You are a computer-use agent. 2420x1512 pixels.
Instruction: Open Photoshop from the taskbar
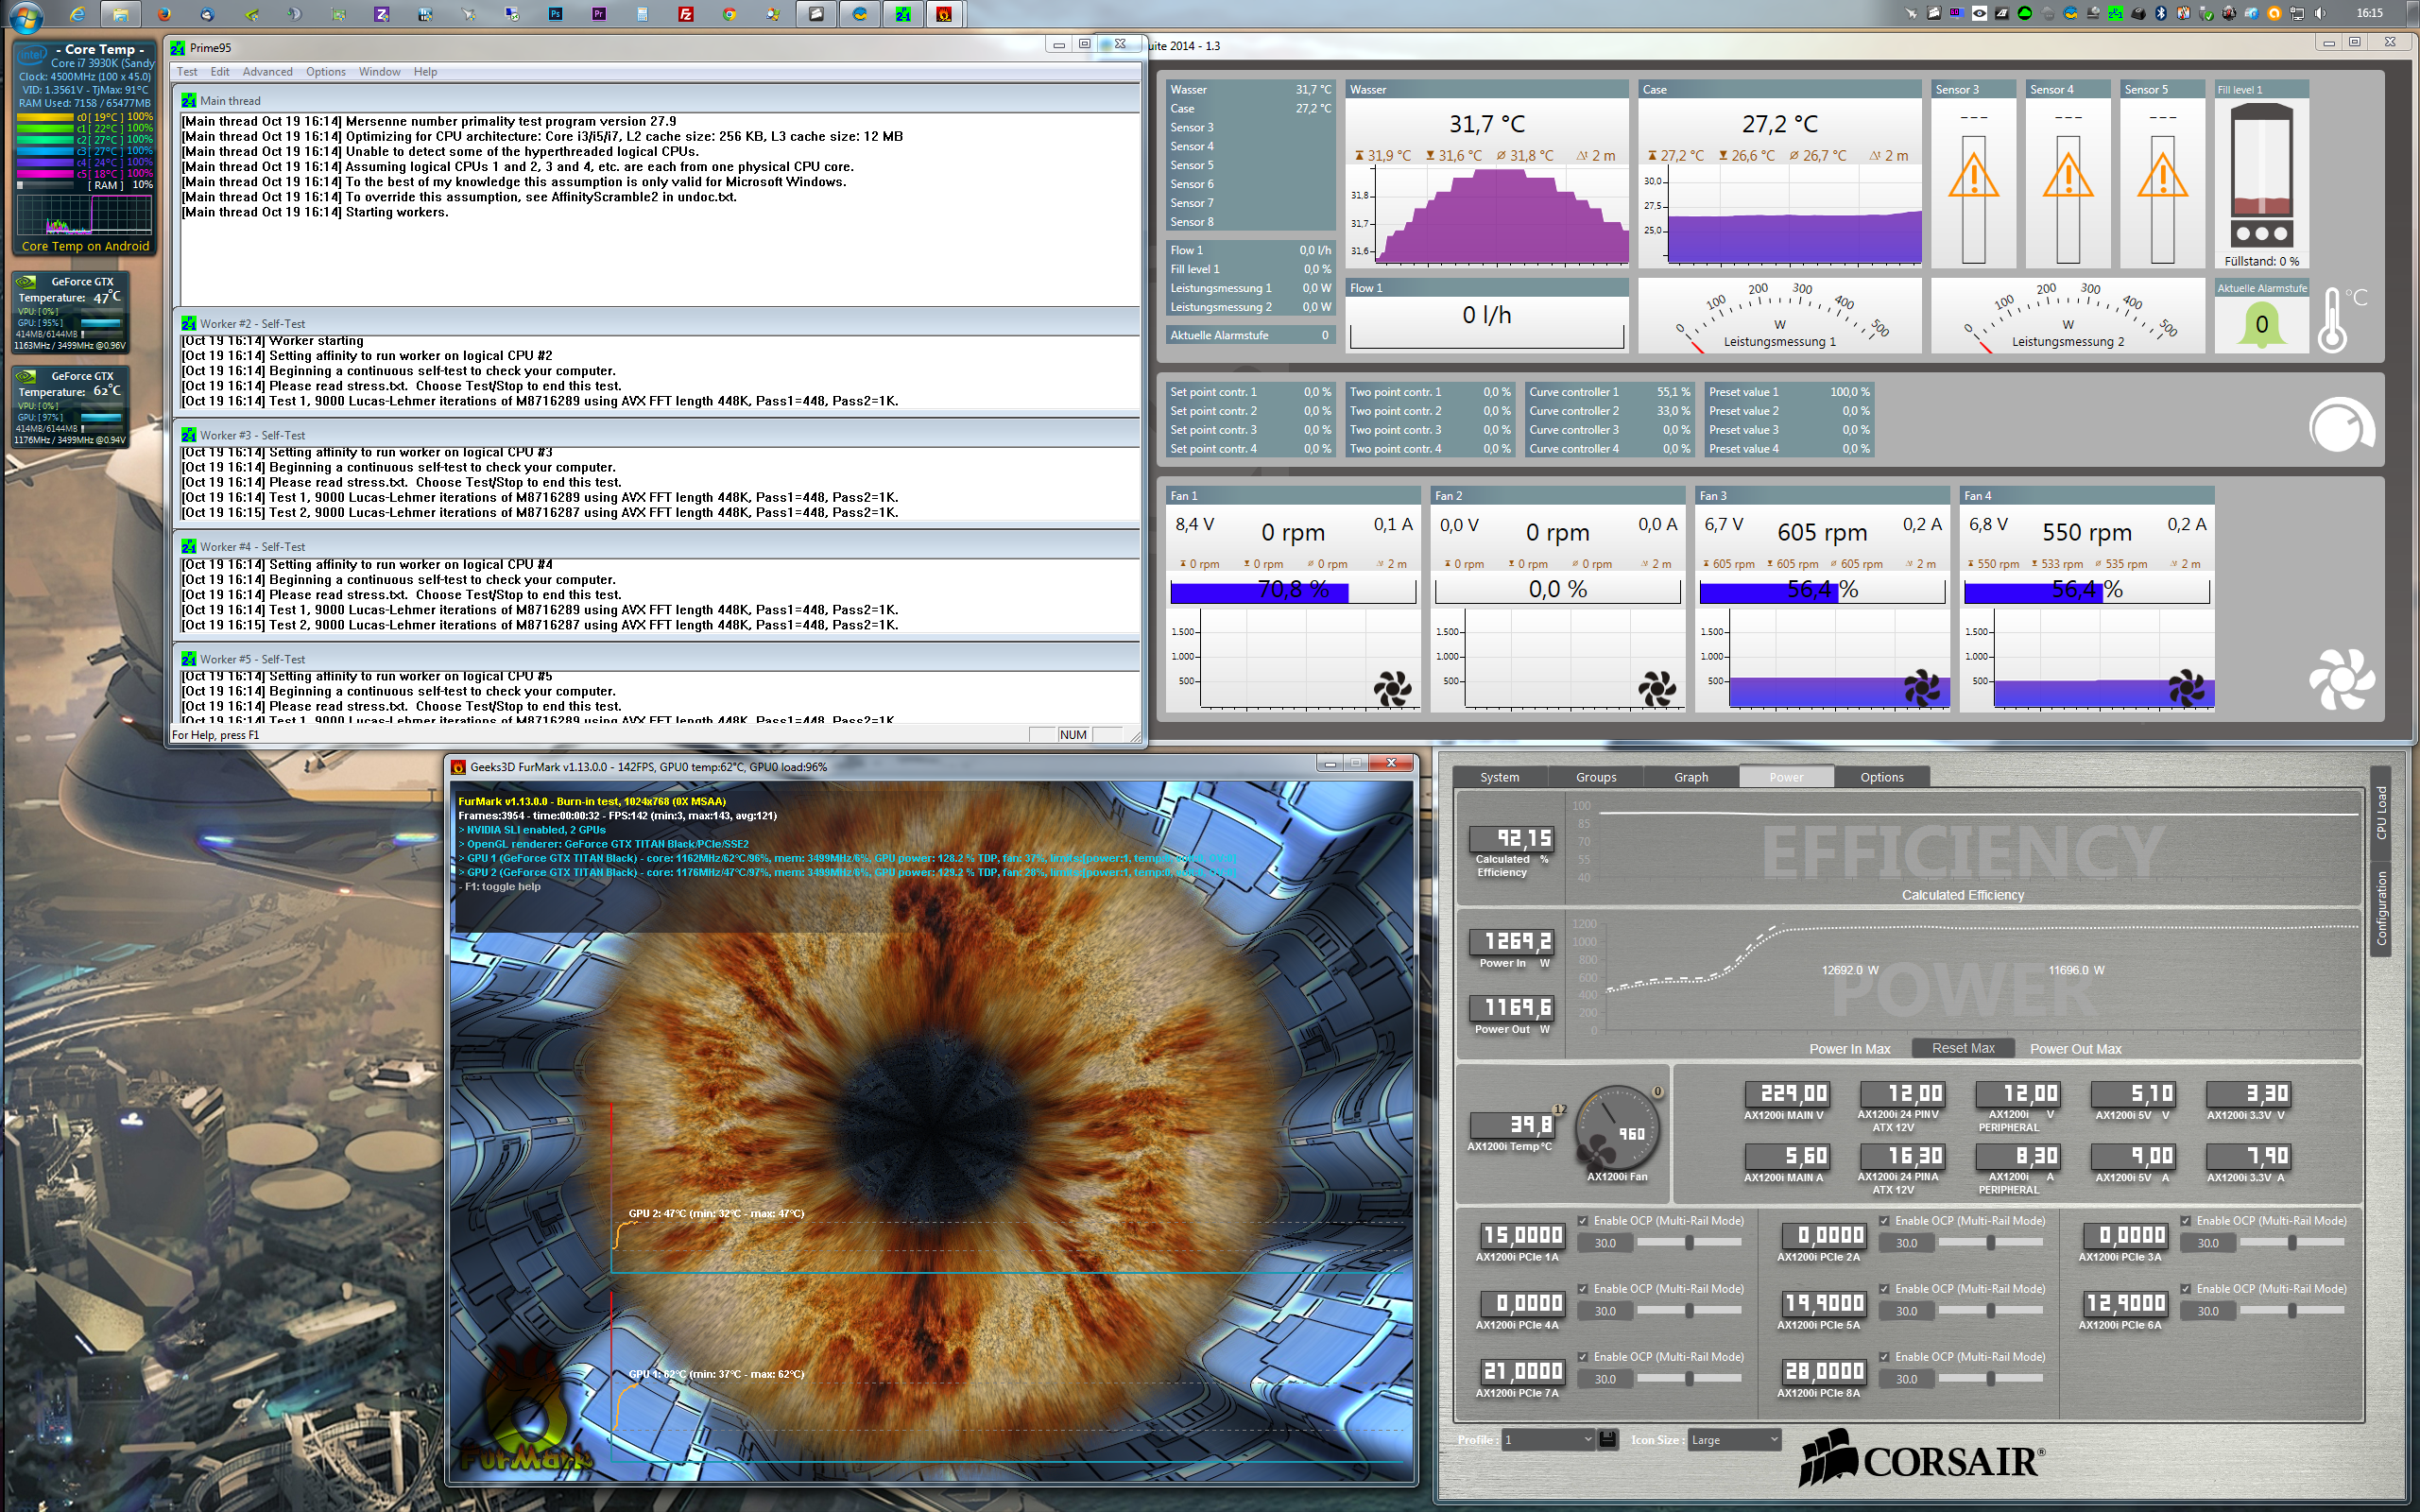pyautogui.click(x=556, y=14)
